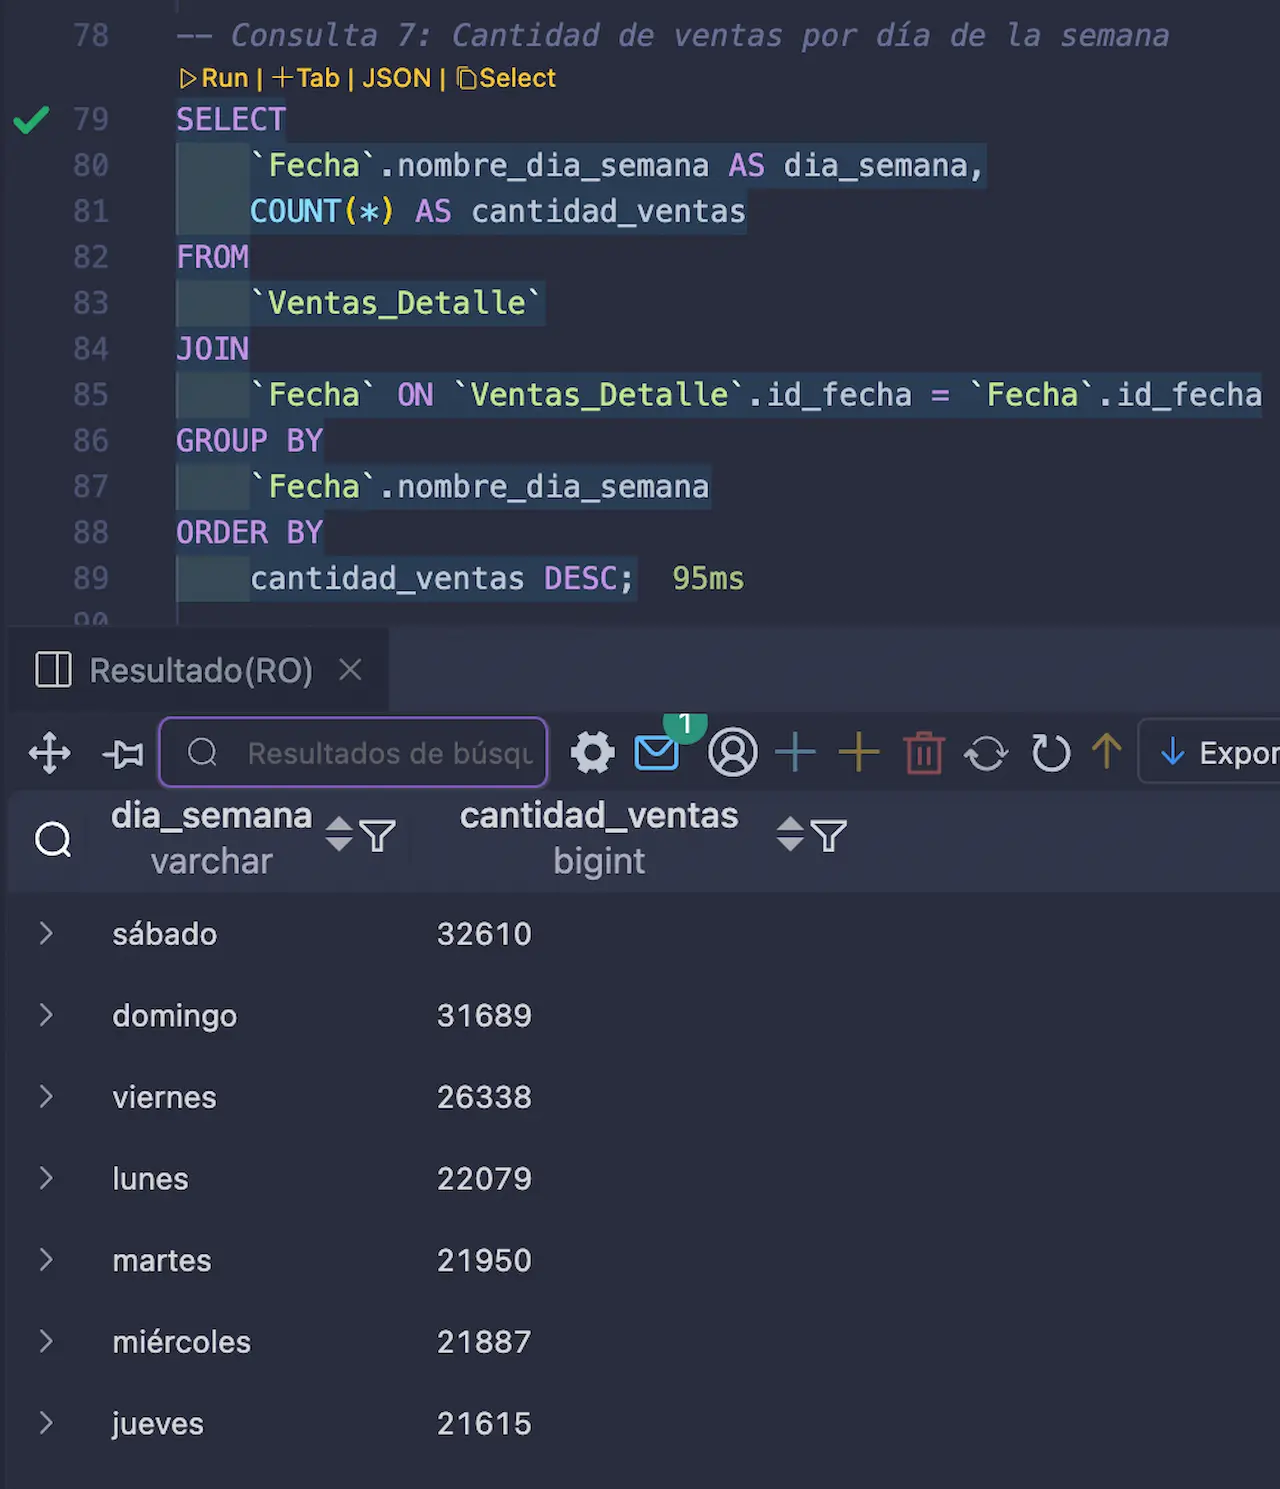
Task: Toggle filter on dia_semana column
Action: [x=378, y=836]
